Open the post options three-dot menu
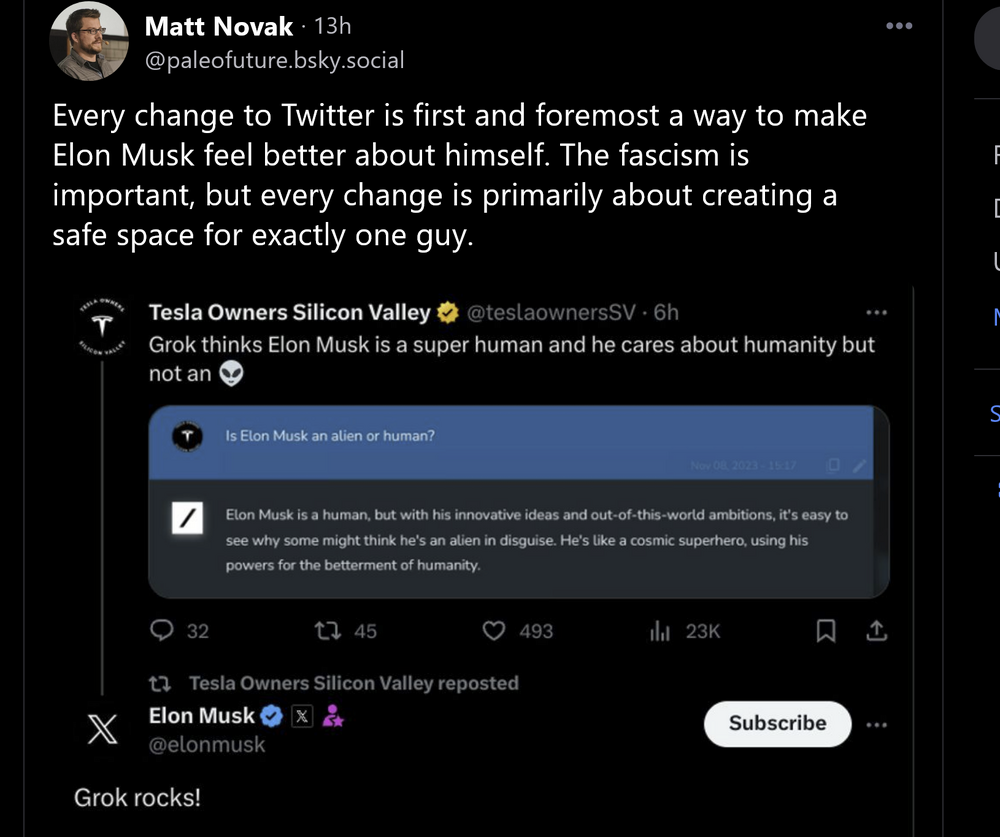The height and width of the screenshot is (837, 1000). tap(899, 26)
